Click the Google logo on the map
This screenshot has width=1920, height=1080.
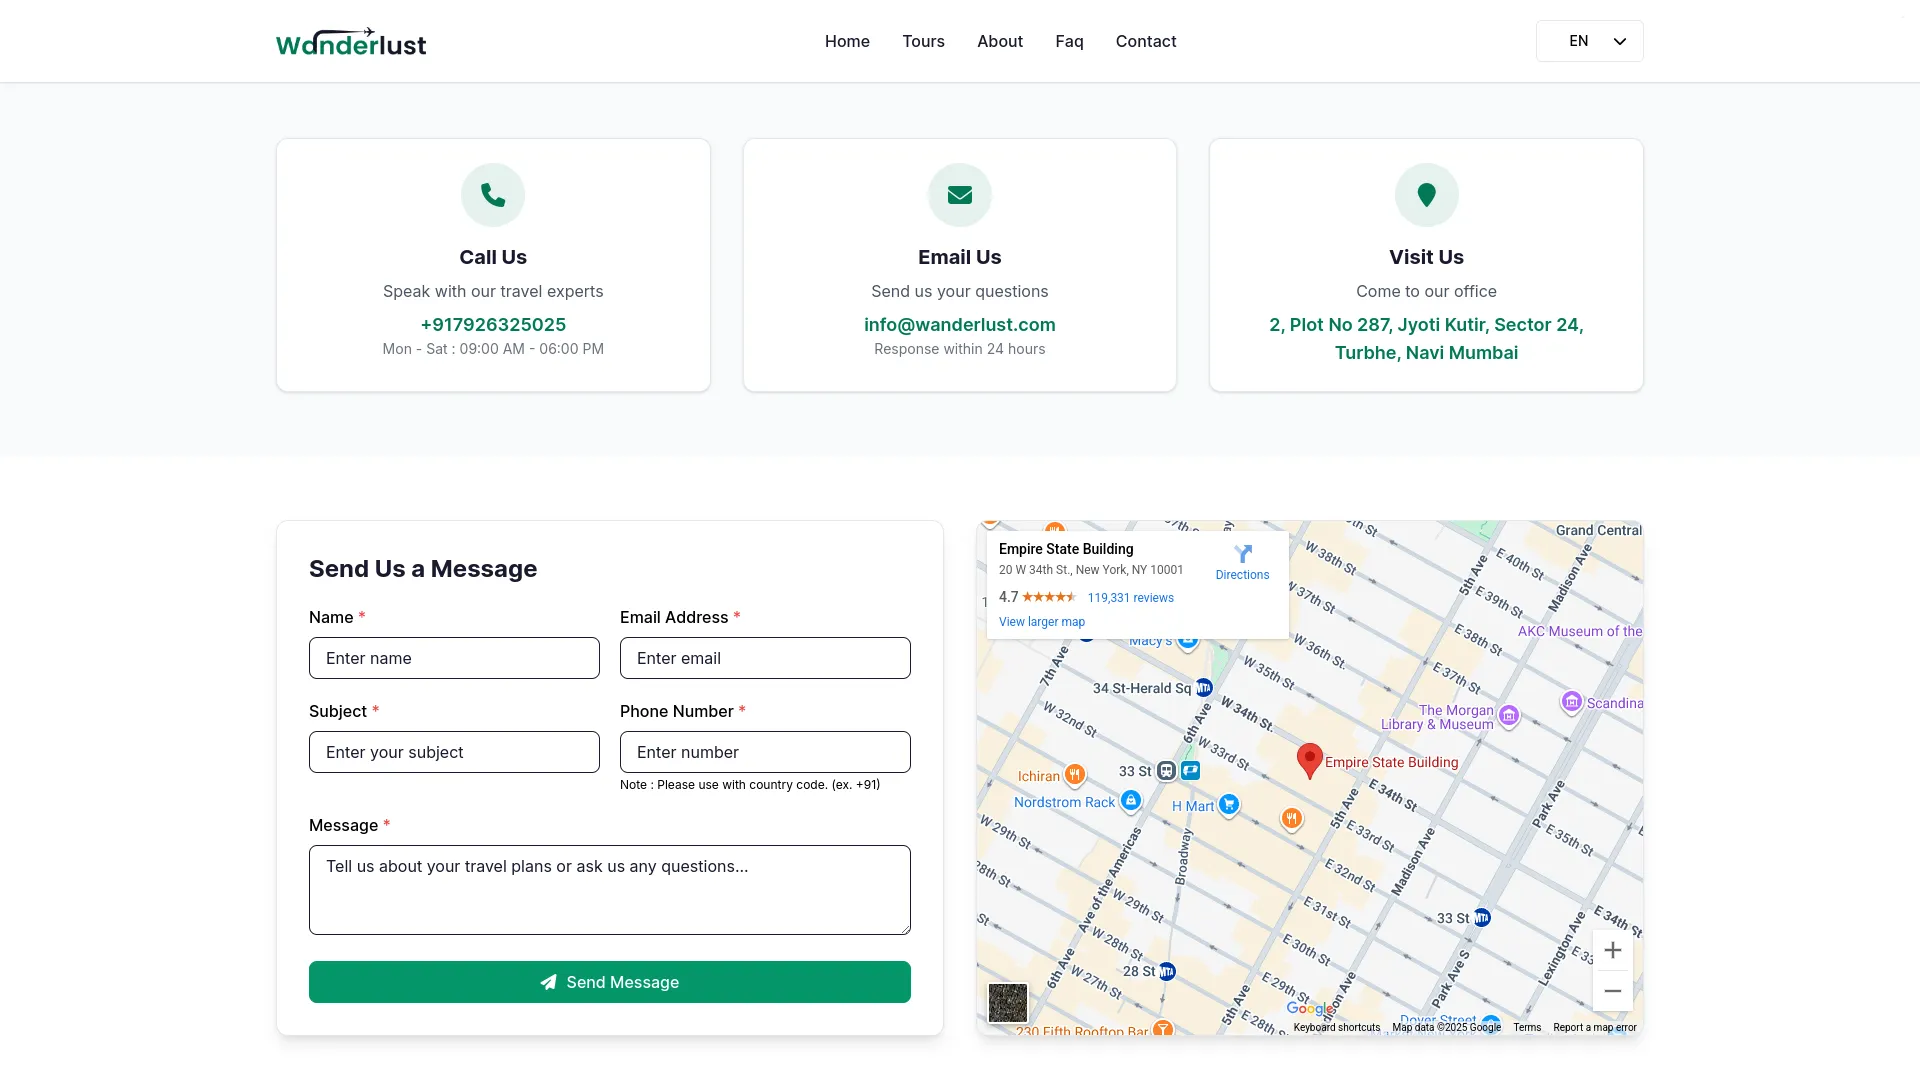[1311, 1009]
